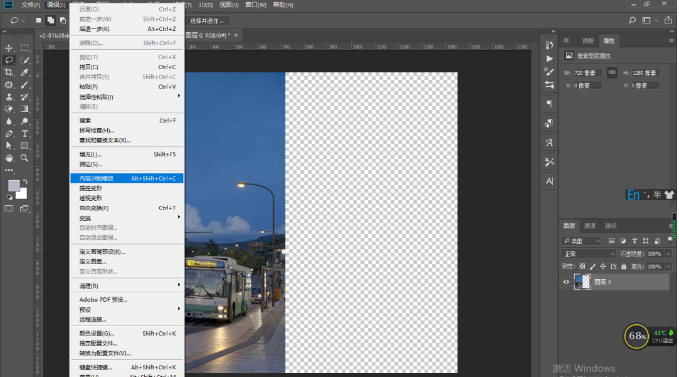Select the Clone Stamp tool
The width and height of the screenshot is (679, 377).
tap(9, 97)
